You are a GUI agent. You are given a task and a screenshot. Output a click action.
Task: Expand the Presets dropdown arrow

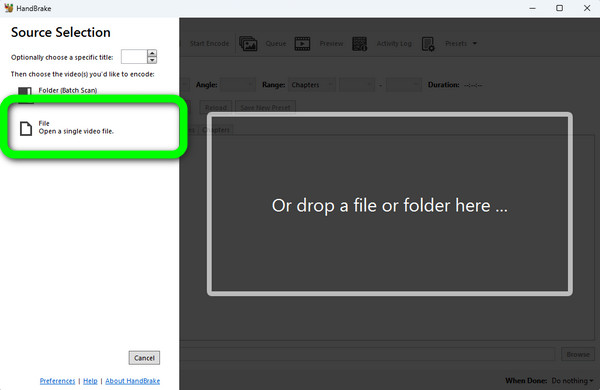point(474,44)
